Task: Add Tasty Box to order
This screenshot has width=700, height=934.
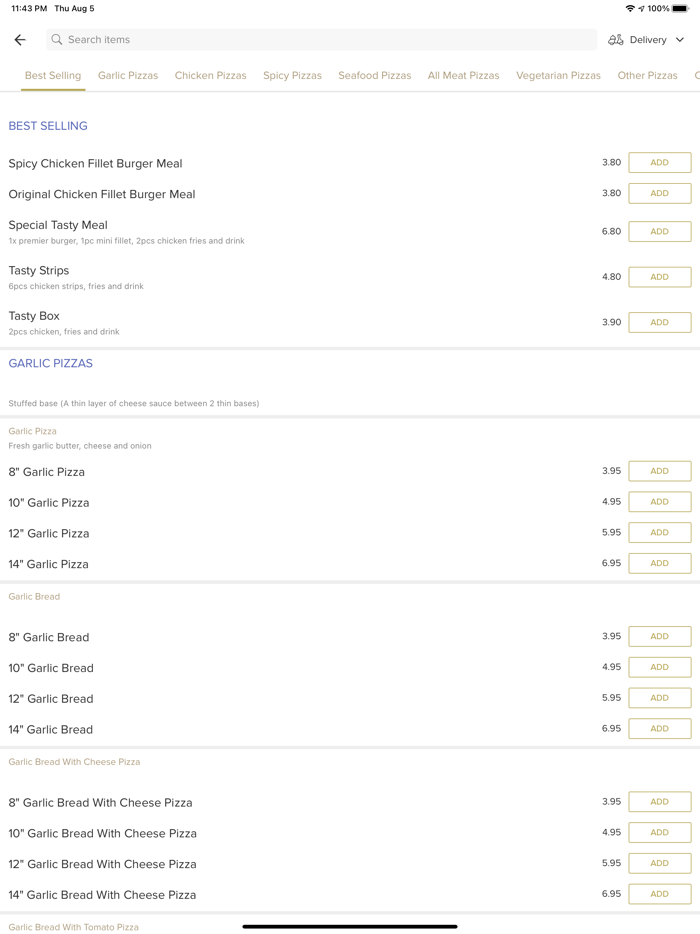Action: point(659,322)
